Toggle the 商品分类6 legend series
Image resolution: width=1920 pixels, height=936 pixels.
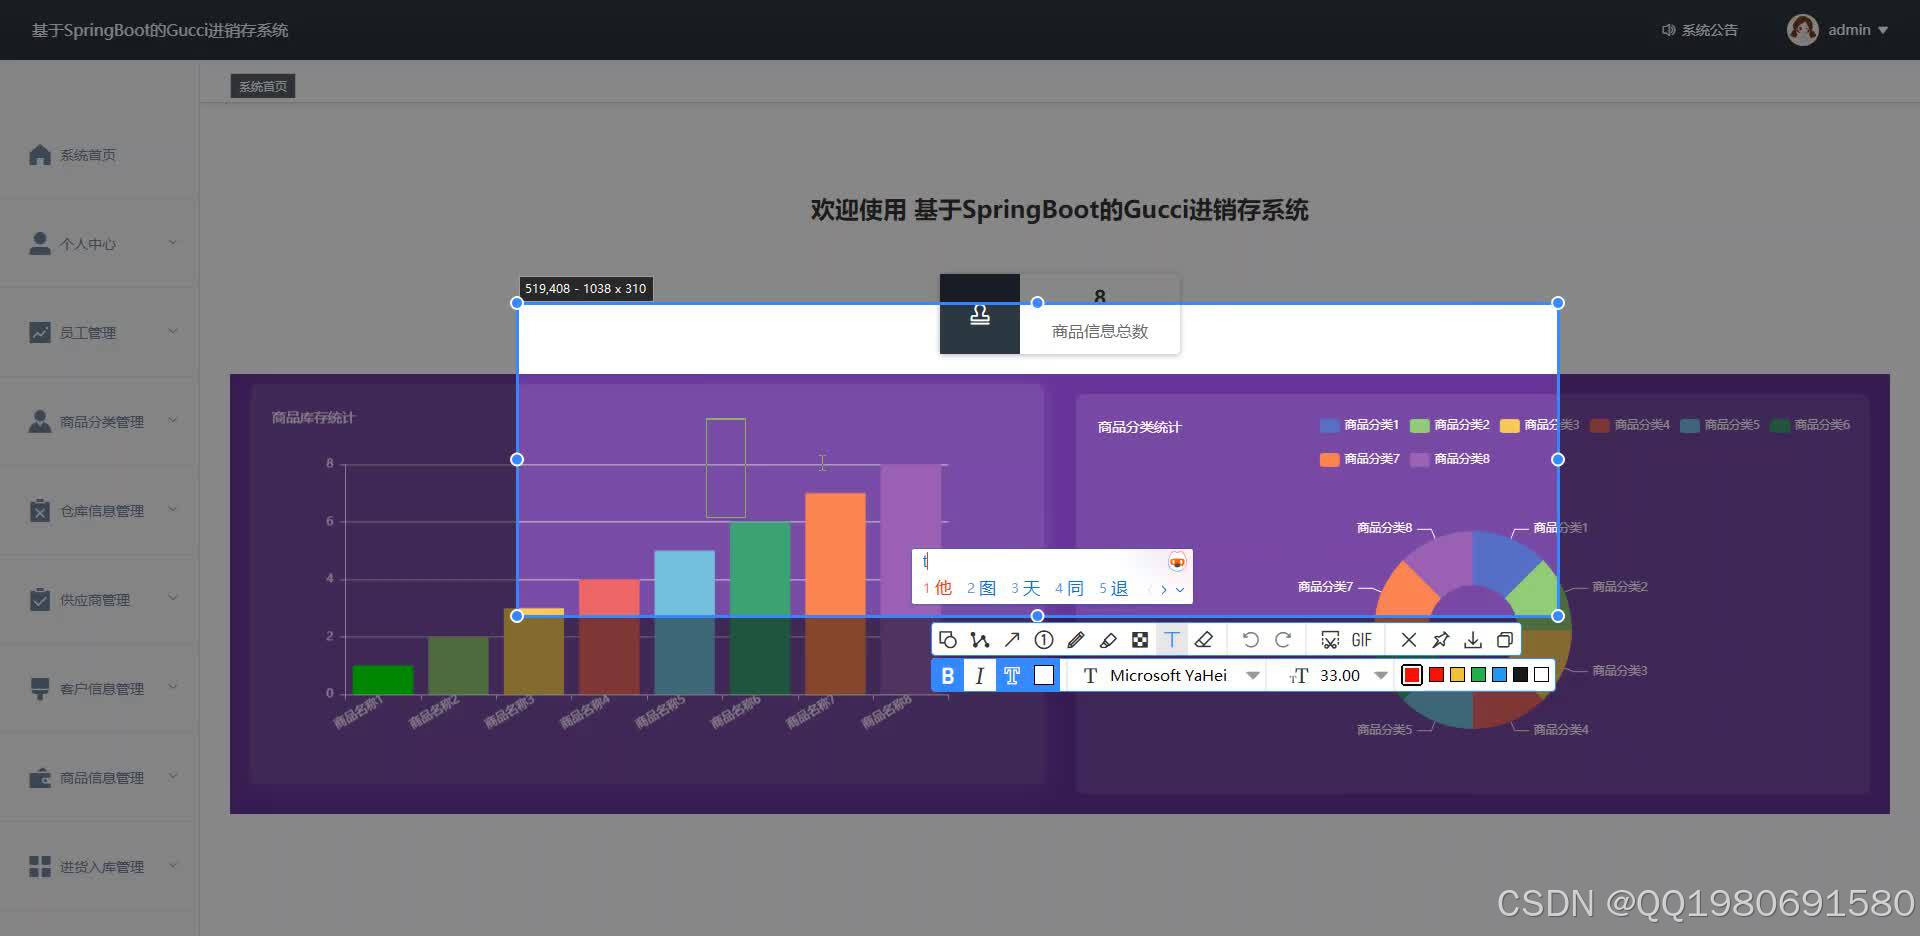point(1809,425)
